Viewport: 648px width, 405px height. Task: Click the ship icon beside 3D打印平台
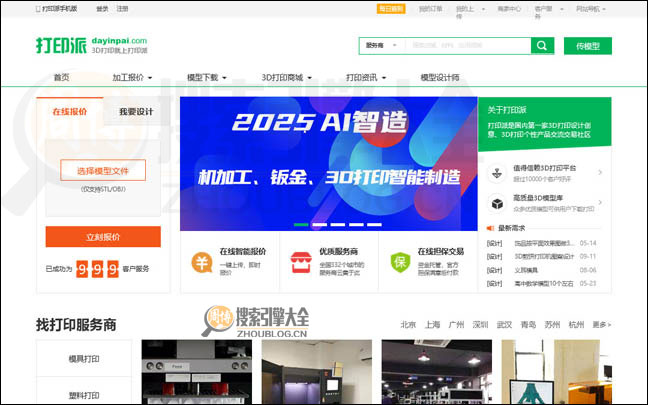(x=497, y=174)
